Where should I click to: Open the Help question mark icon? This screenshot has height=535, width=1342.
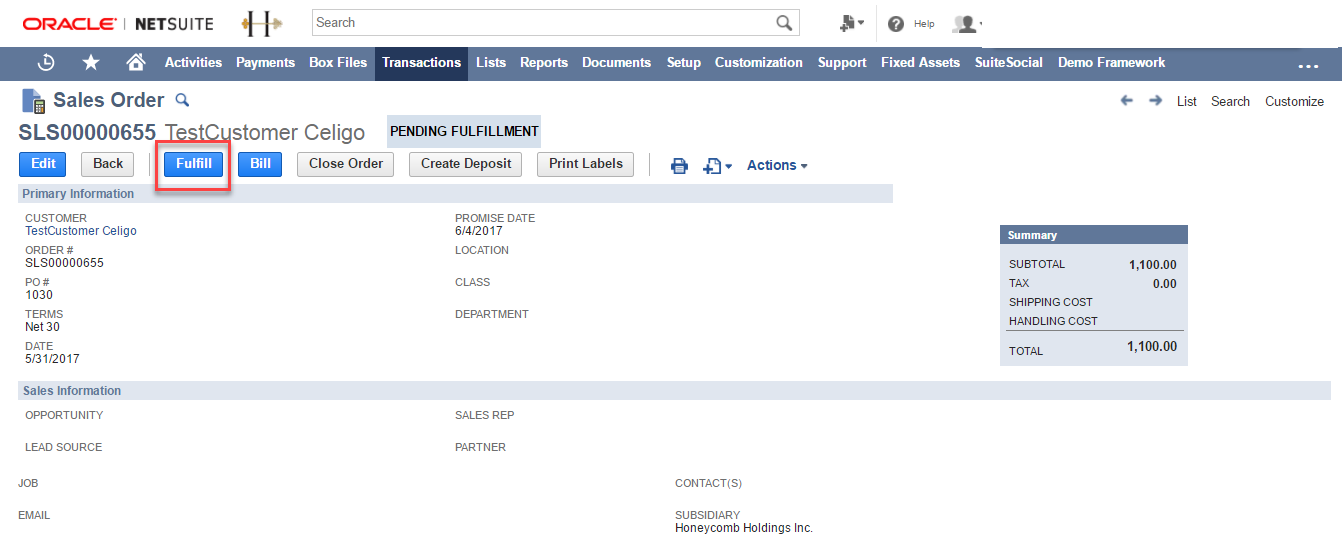tap(896, 24)
